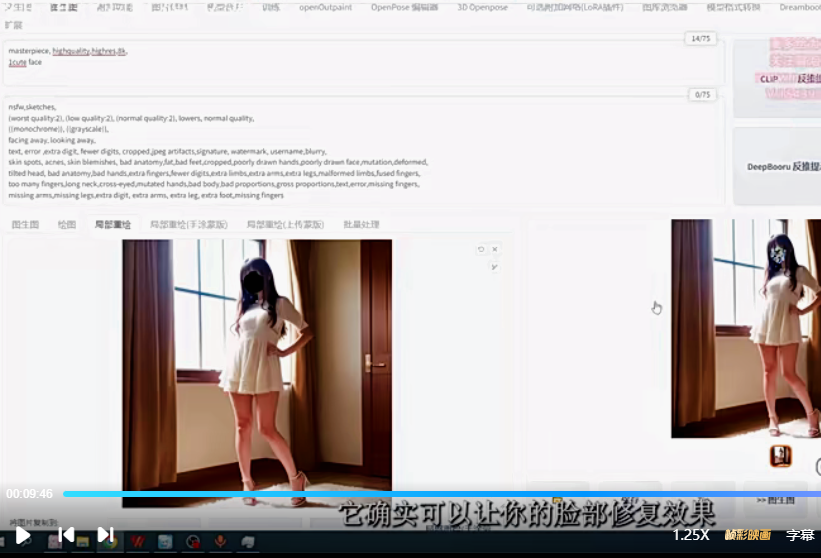Select the 局部重绘(上传蒙版) sub-tab
Viewport: 821px width, 558px height.
click(285, 225)
